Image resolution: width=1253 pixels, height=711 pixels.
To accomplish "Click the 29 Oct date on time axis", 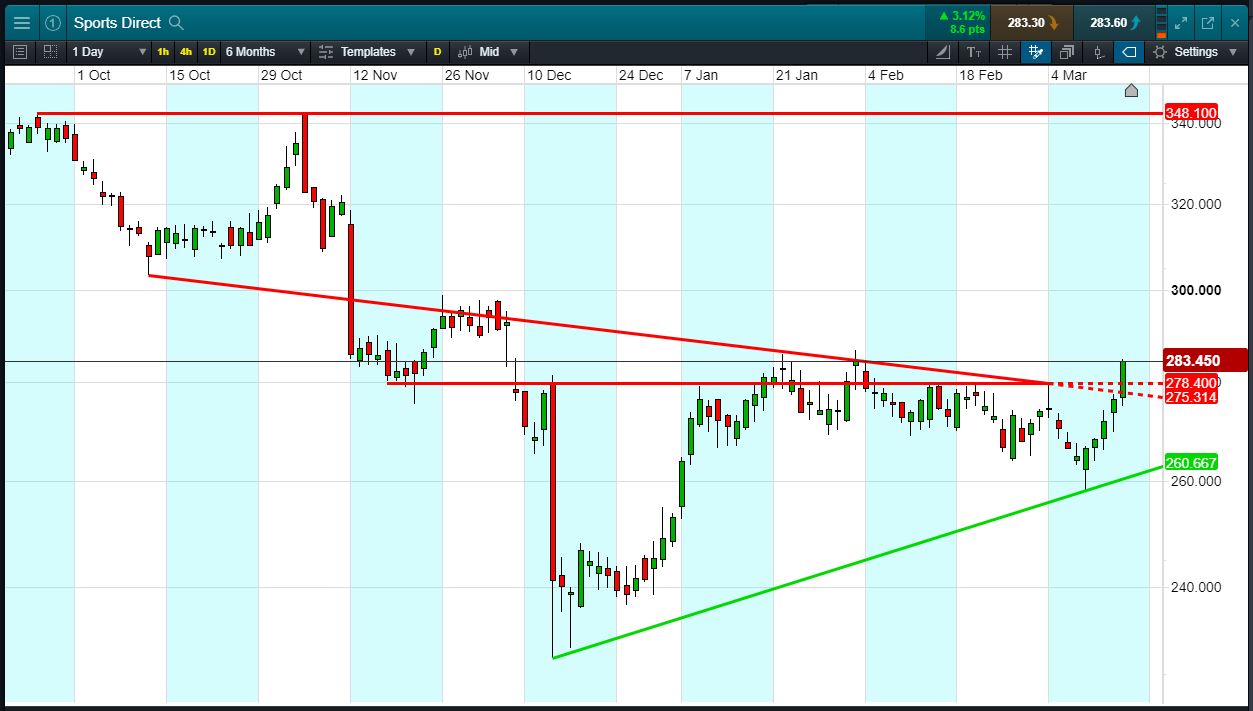I will (281, 75).
